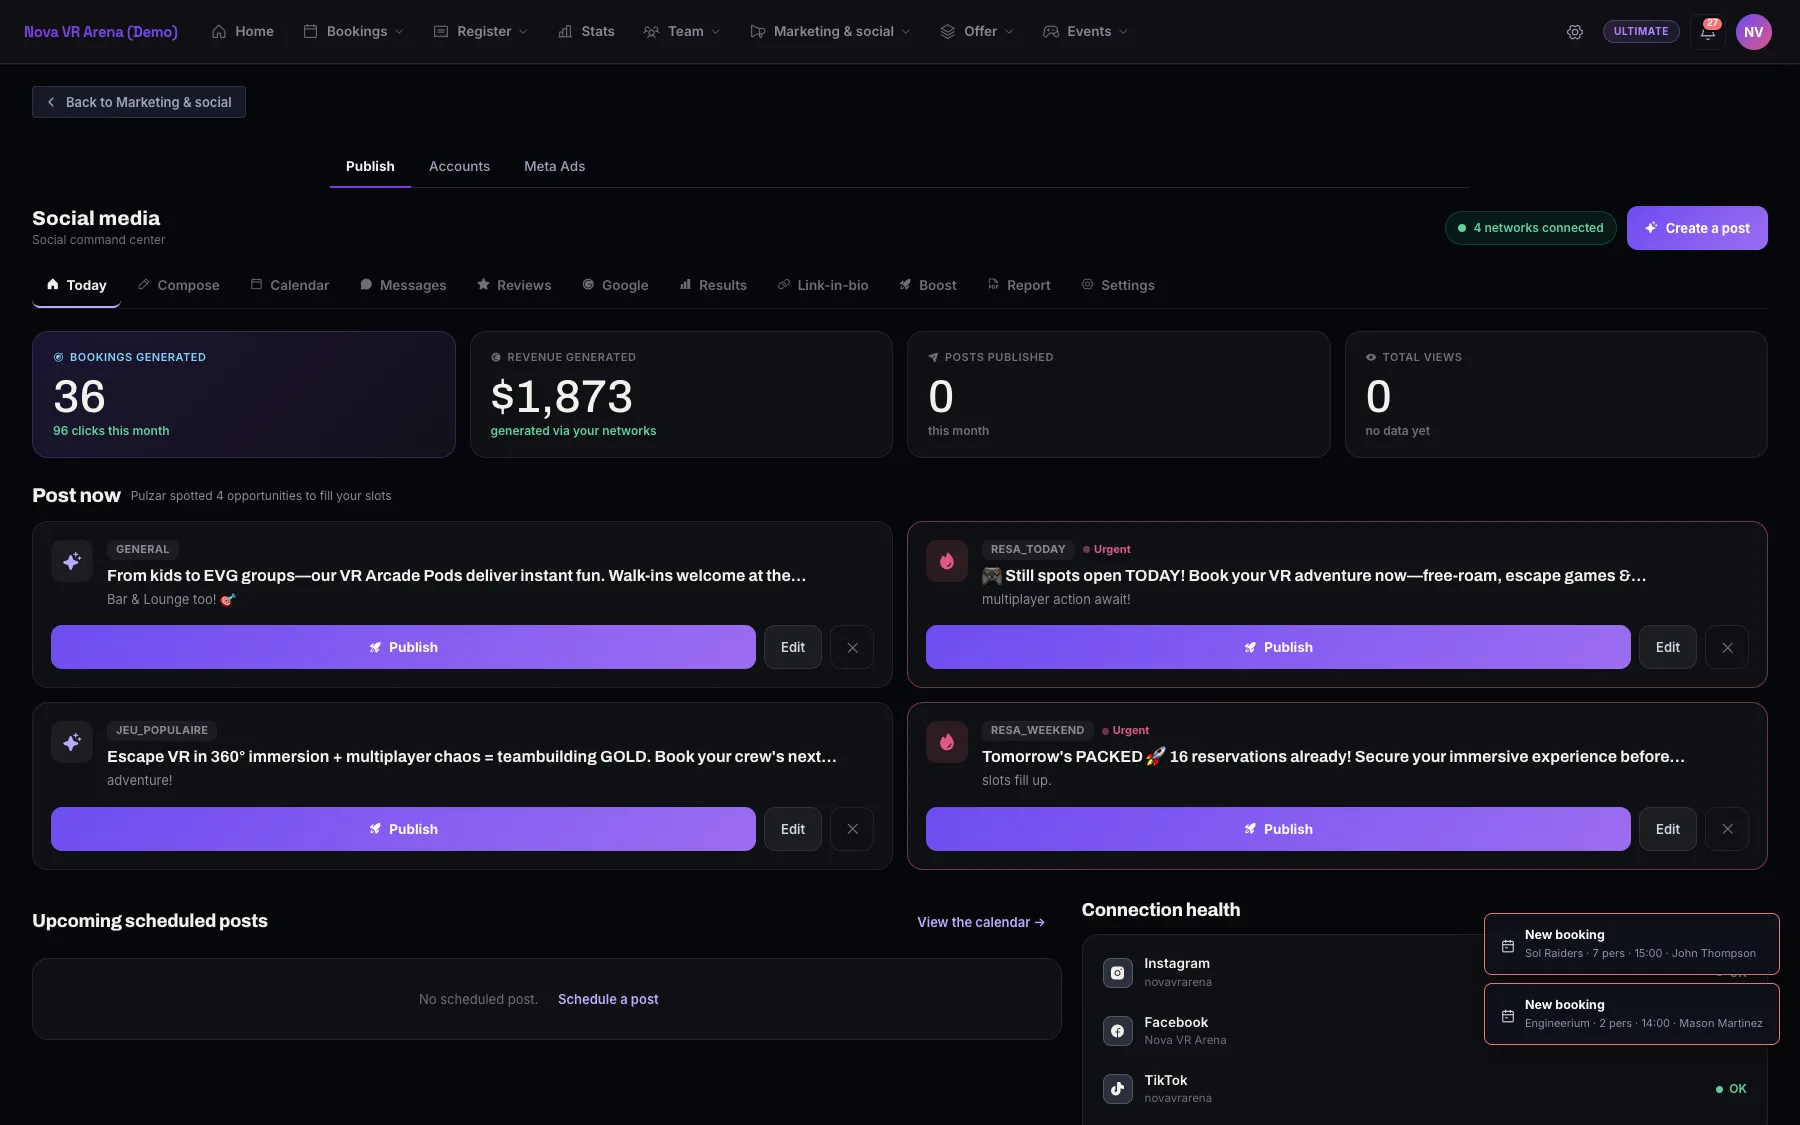This screenshot has width=1800, height=1125.
Task: Select the Today sub-tab
Action: (76, 285)
